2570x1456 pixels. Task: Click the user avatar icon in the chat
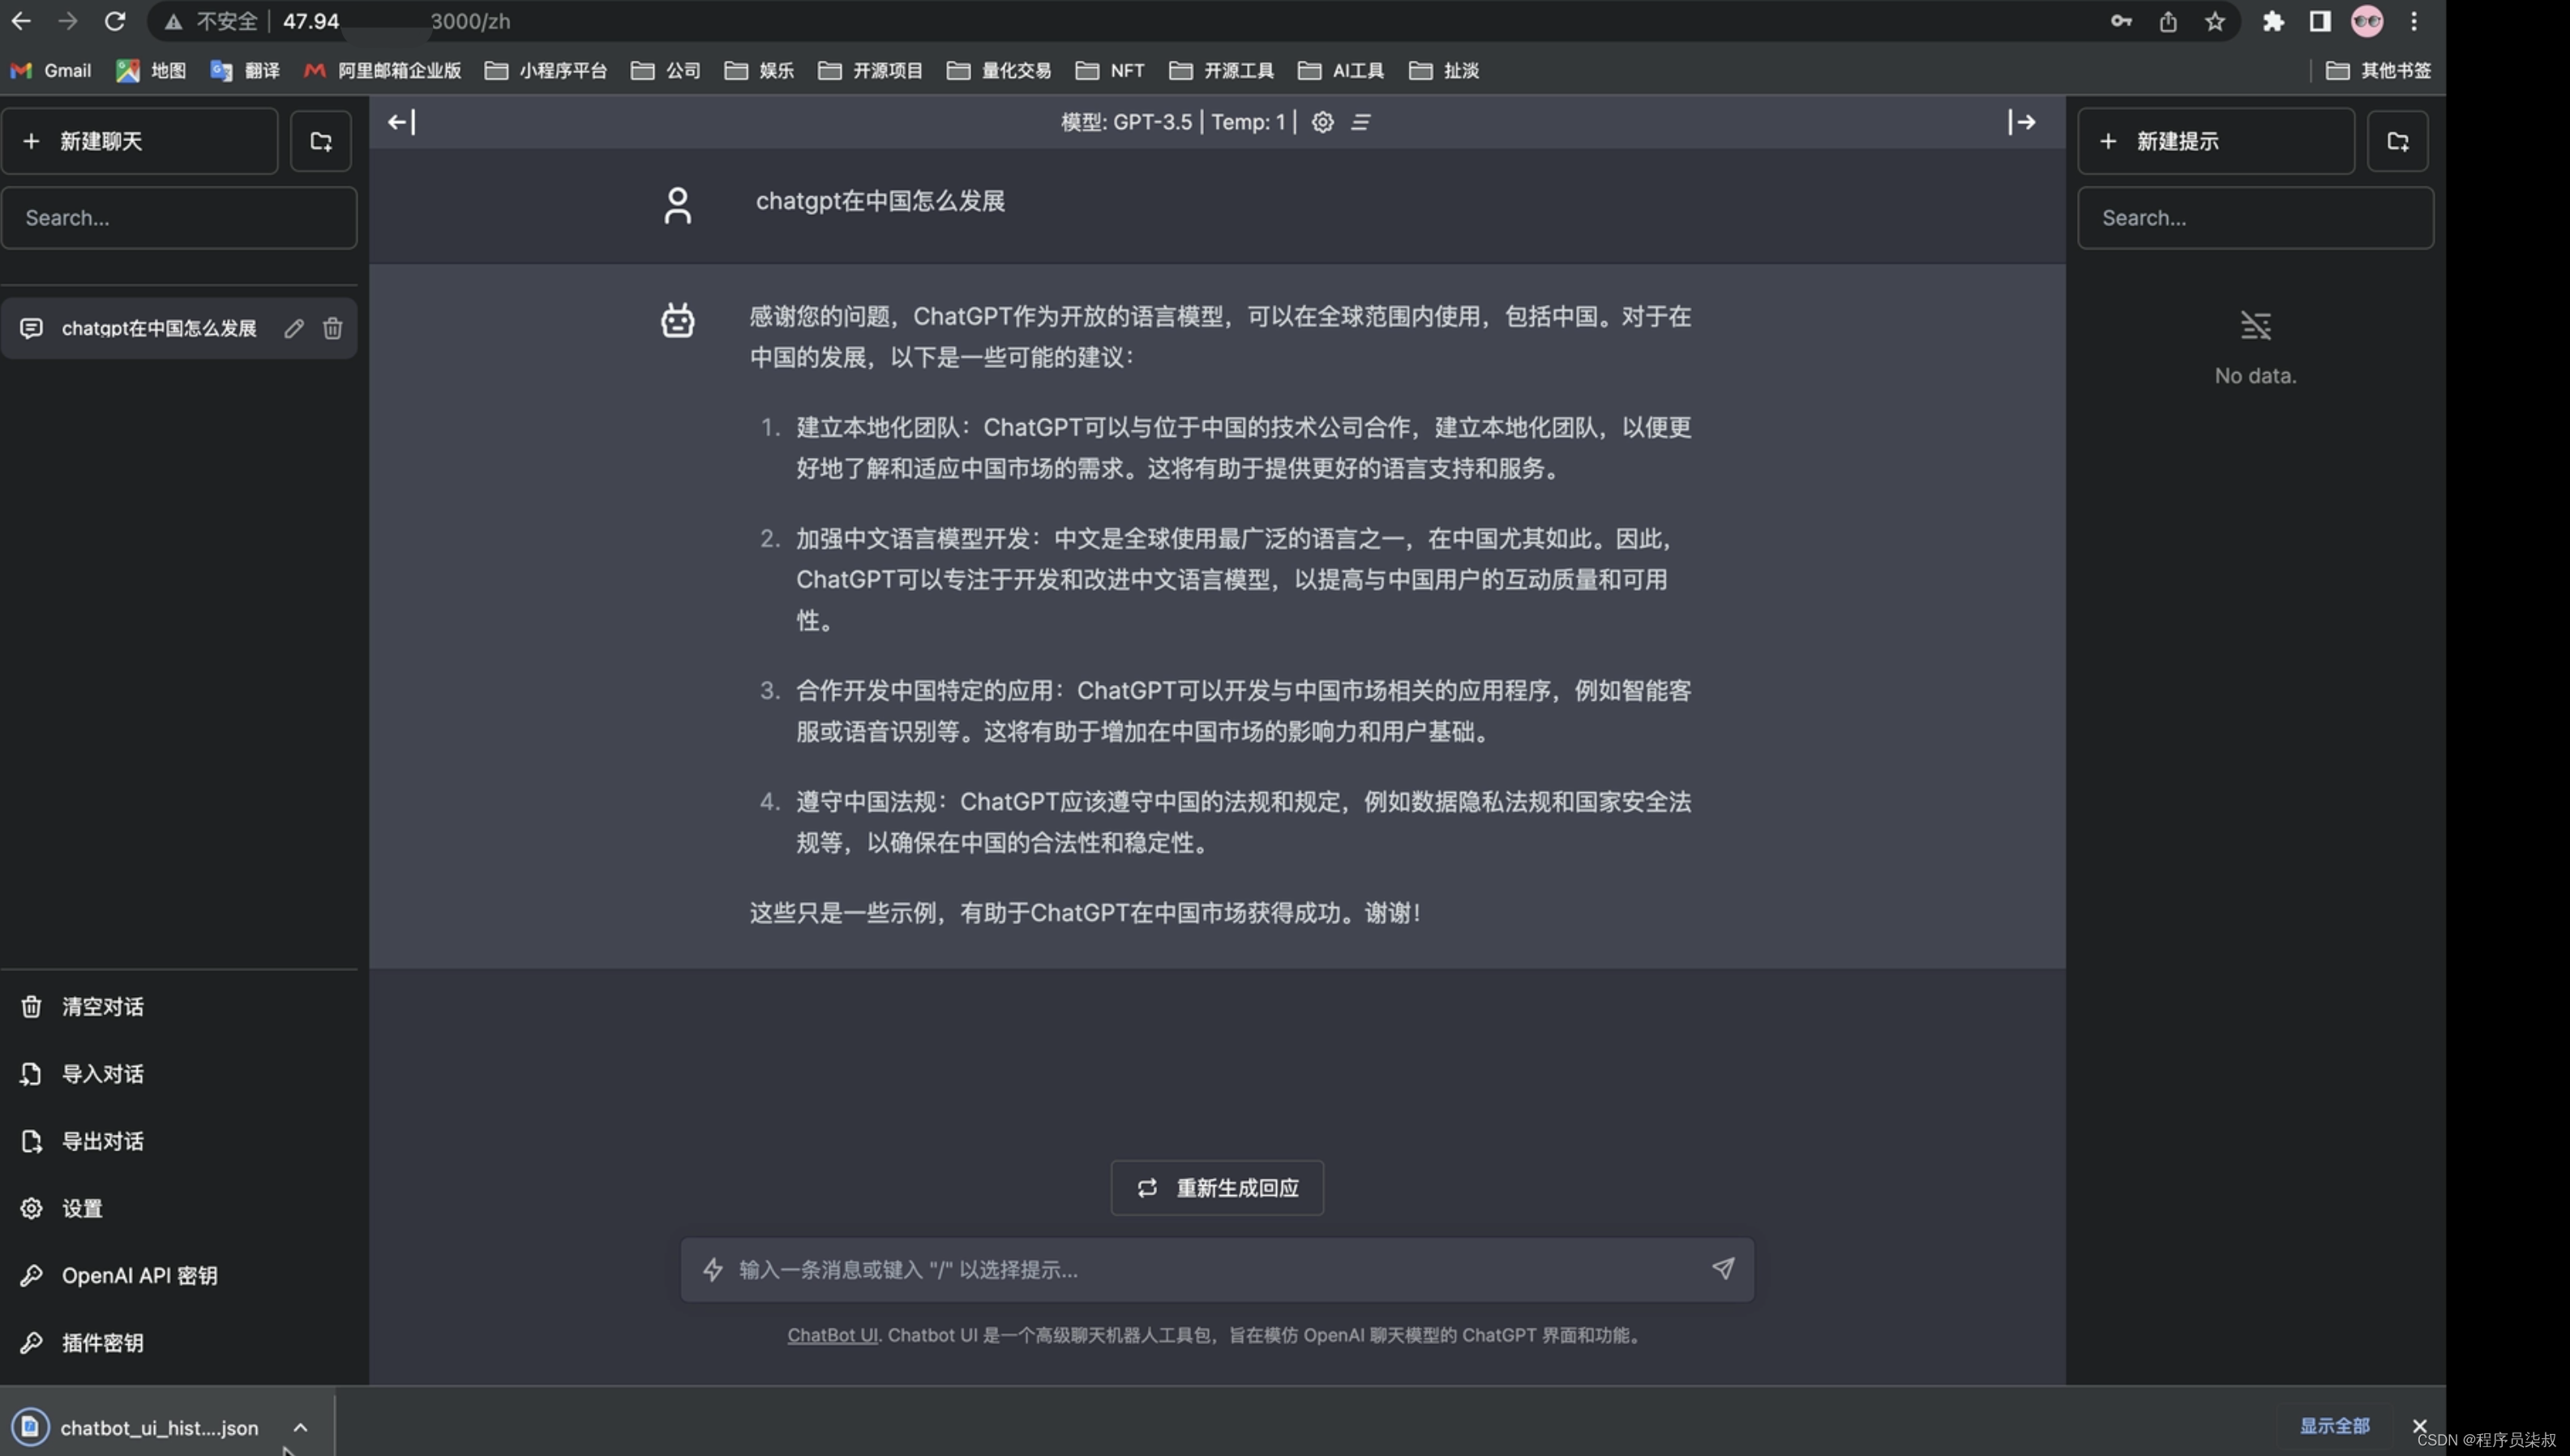678,205
